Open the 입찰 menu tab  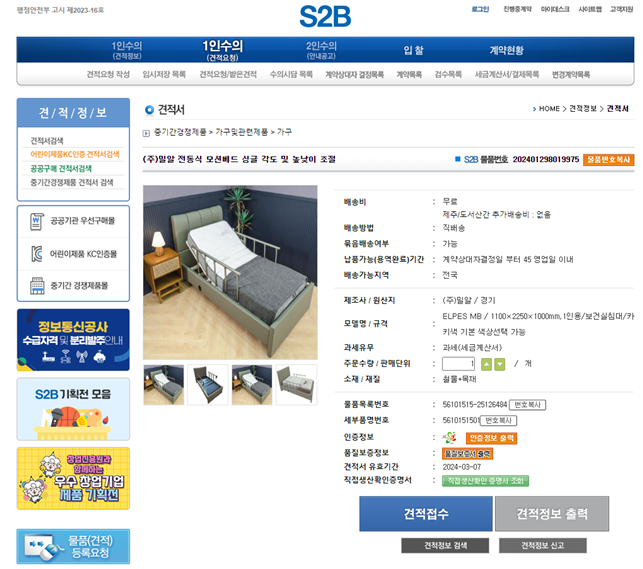(413, 50)
